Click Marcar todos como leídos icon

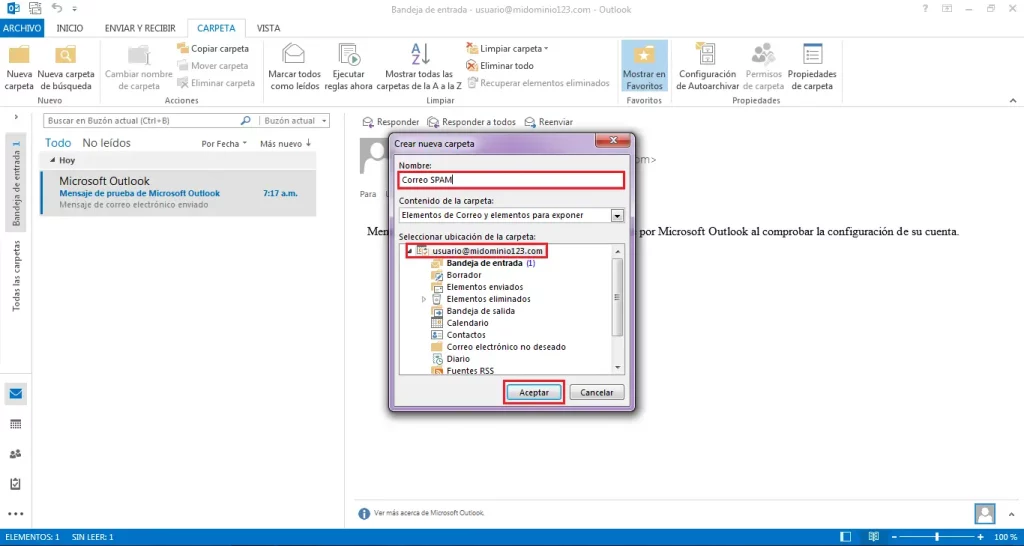click(294, 68)
